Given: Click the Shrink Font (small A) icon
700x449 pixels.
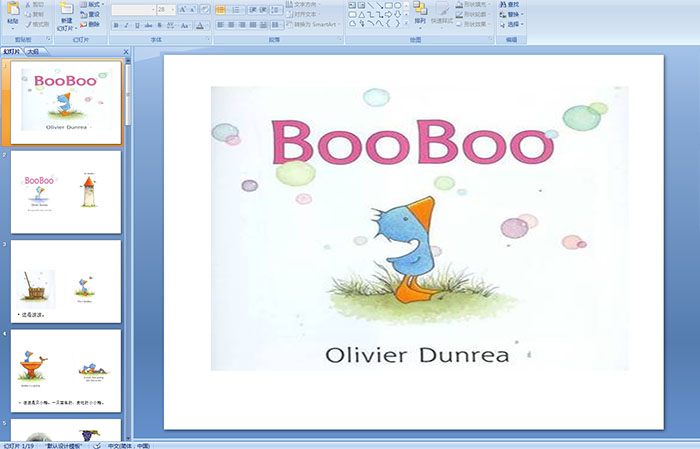Looking at the screenshot, I should (193, 9).
